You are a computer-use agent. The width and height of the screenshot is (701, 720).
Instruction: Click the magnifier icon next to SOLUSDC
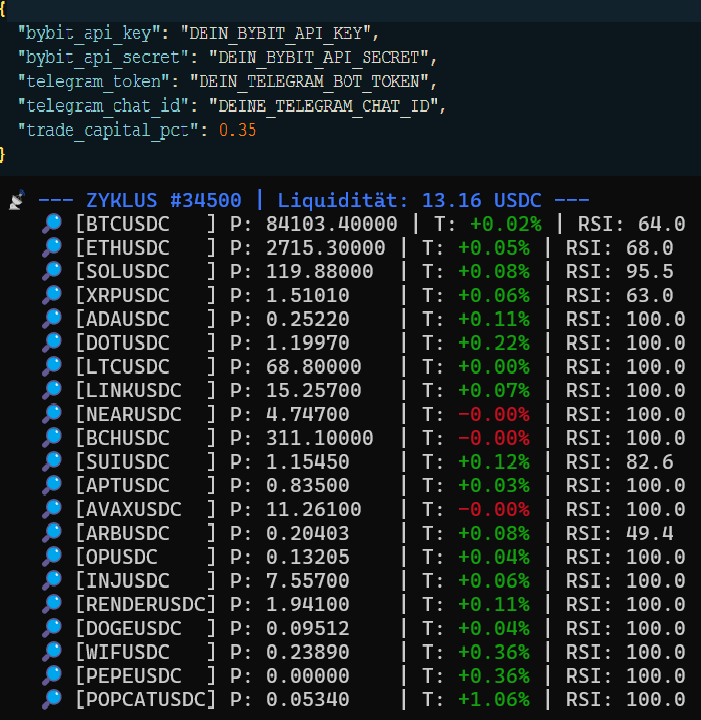pos(52,271)
